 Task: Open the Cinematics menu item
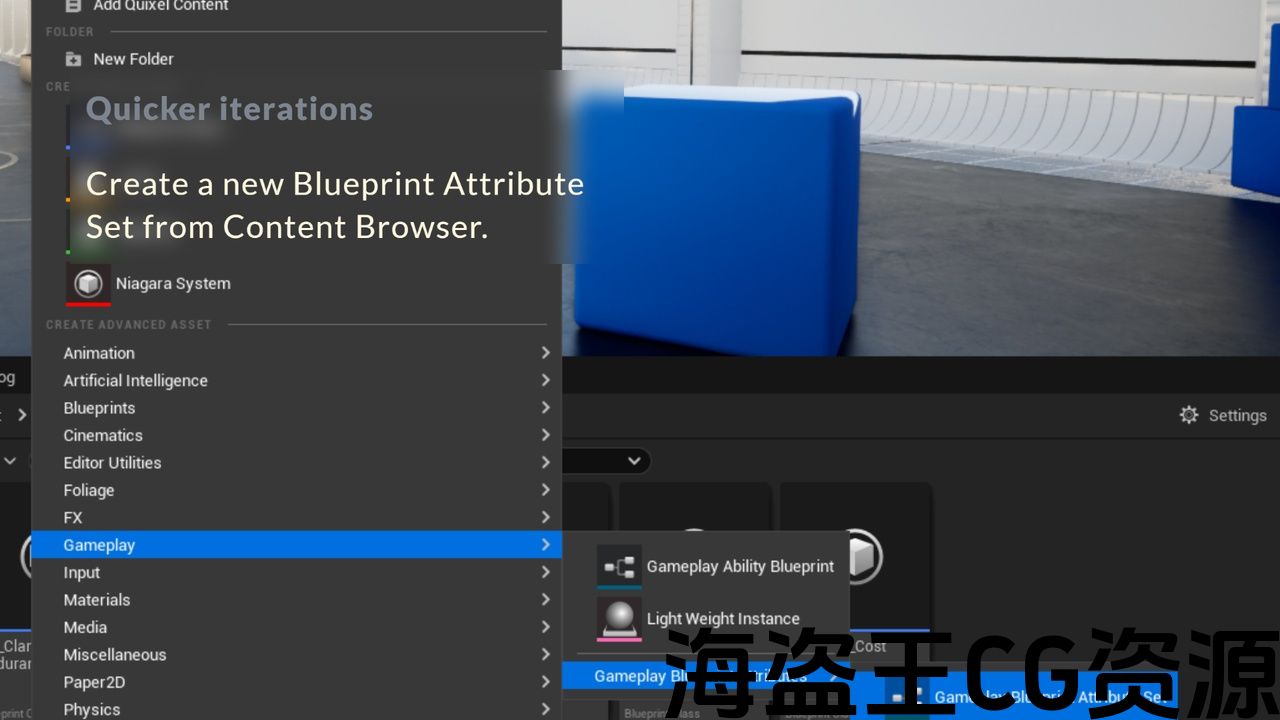pyautogui.click(x=103, y=435)
